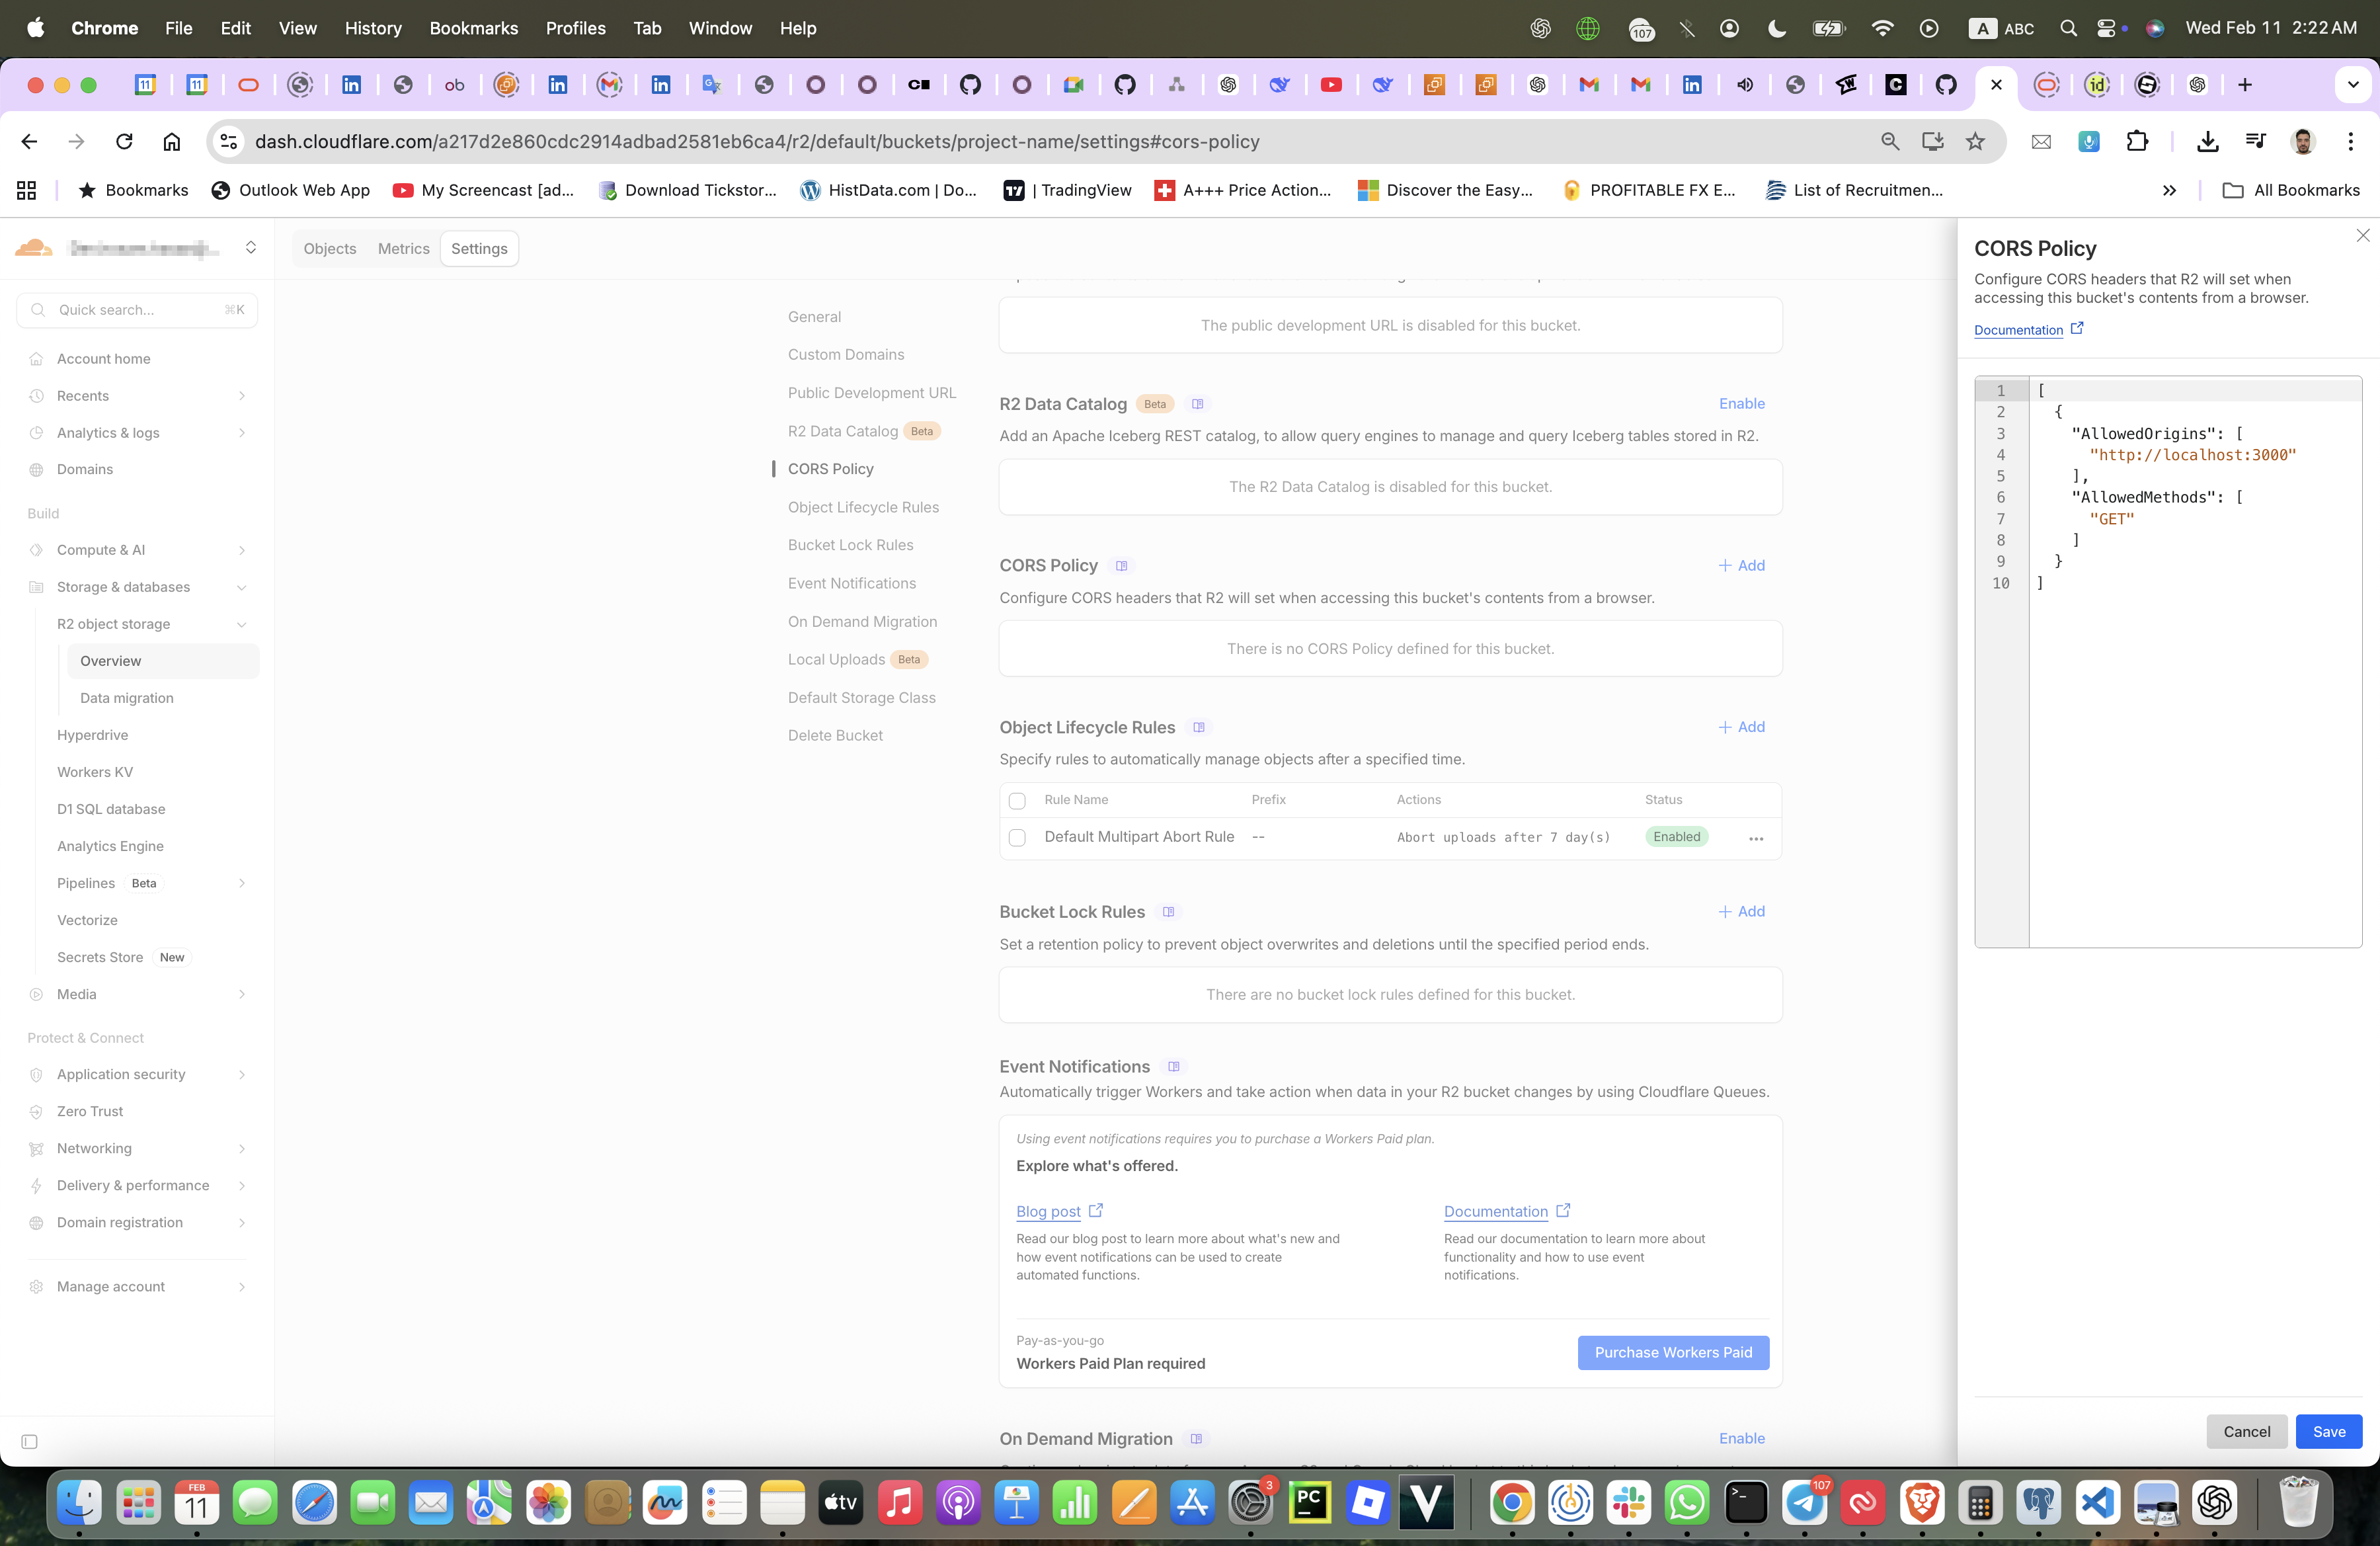Switch to the Objects tab
This screenshot has height=1546, width=2380.
pyautogui.click(x=330, y=249)
